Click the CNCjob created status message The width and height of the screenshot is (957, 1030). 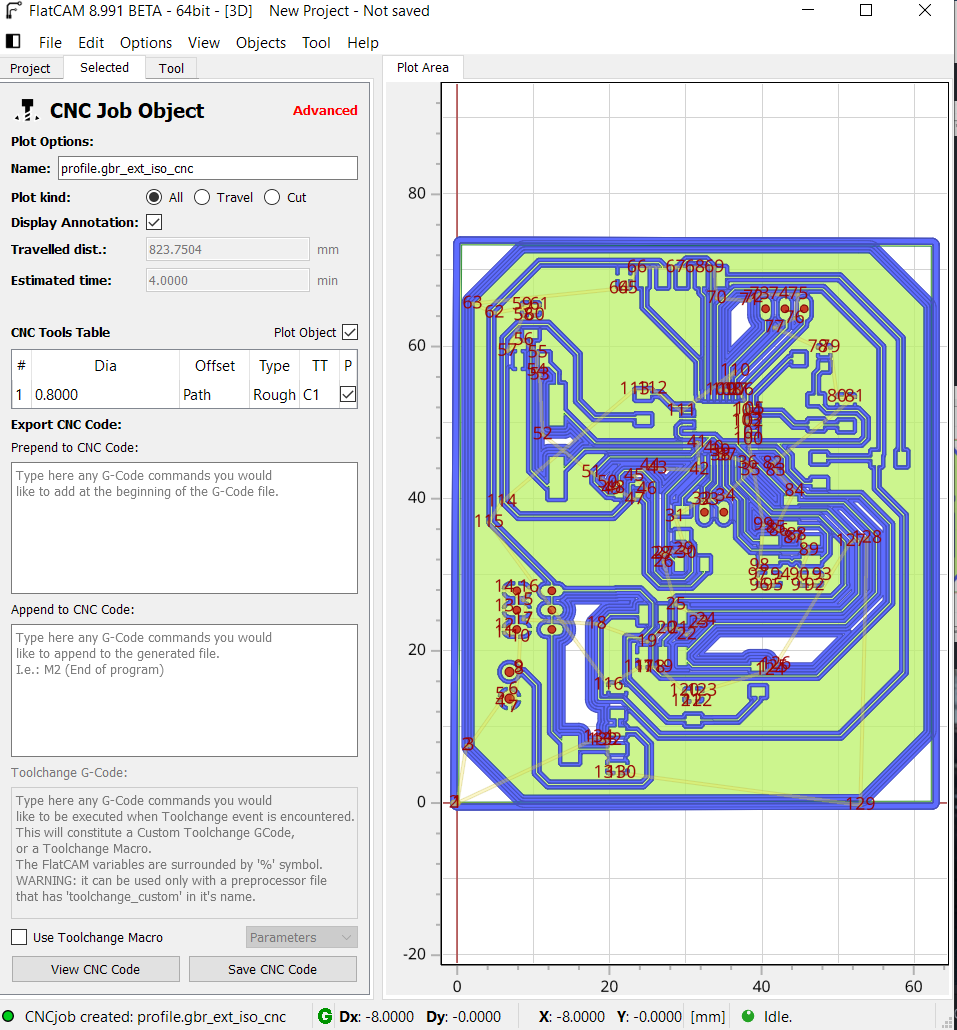point(155,1017)
